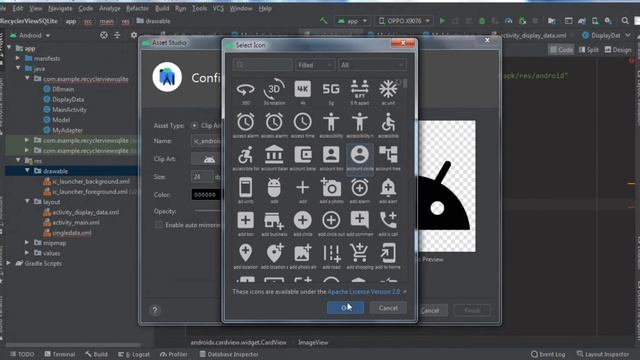Click Cancel in Select Icon dialog
This screenshot has width=640, height=360.
(388, 308)
